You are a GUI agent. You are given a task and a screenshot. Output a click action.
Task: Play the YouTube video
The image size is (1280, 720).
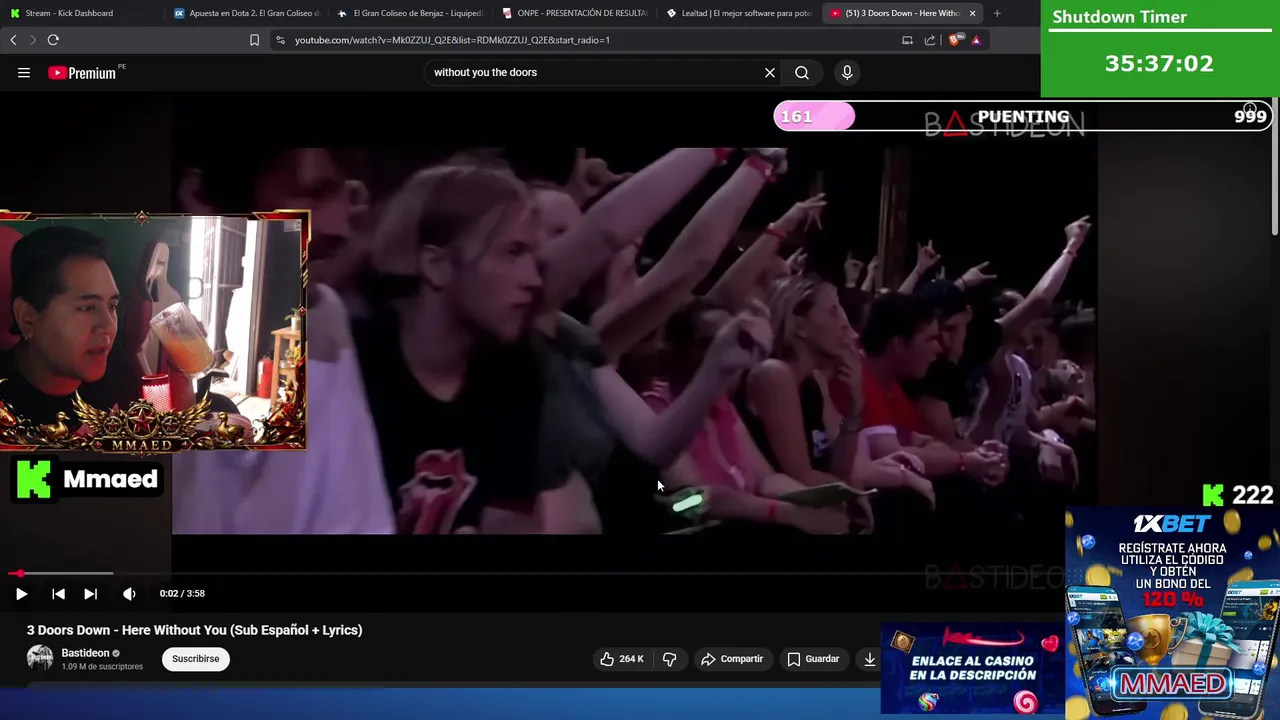pos(21,593)
